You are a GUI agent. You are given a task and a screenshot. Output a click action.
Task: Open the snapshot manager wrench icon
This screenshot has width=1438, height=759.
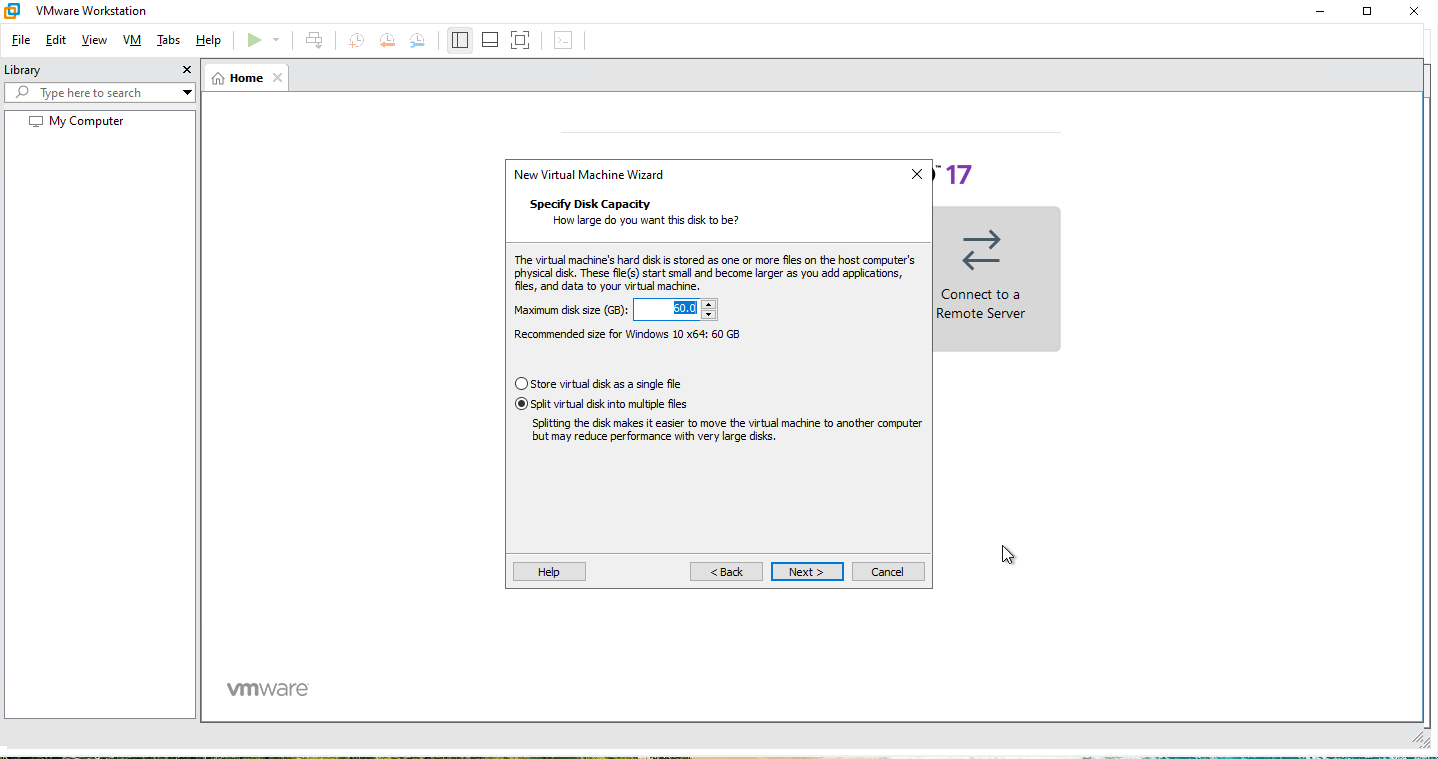(417, 40)
